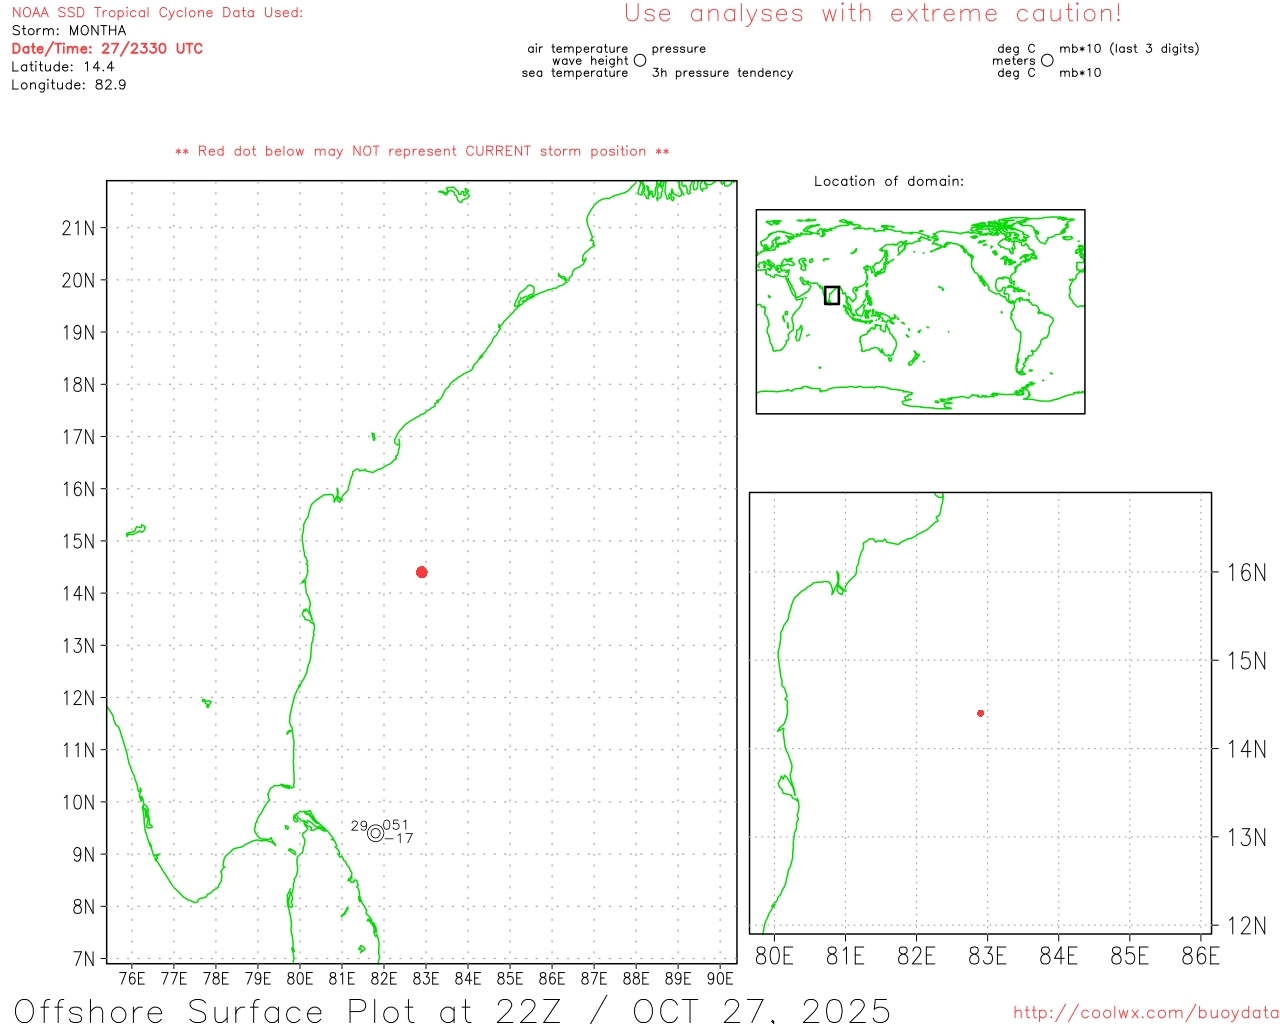Click the black domain box on world map
The image size is (1280, 1024).
pyautogui.click(x=832, y=295)
